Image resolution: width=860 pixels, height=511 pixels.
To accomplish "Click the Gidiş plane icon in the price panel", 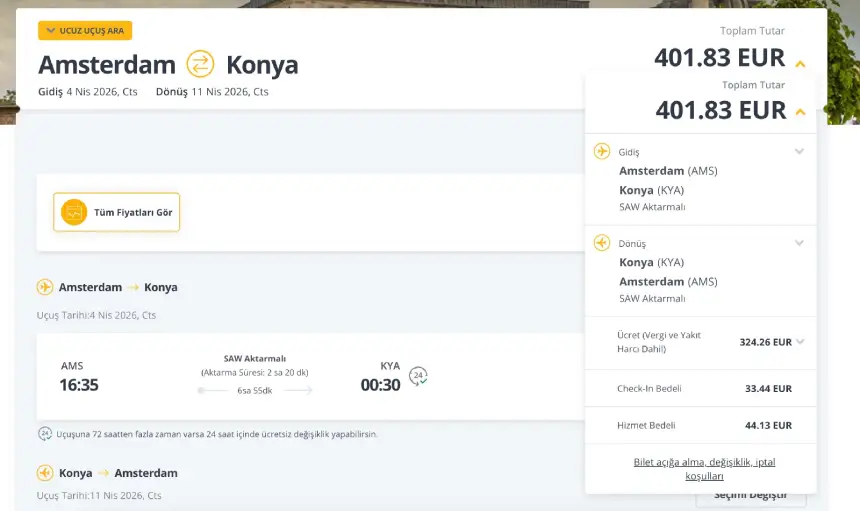I will [x=602, y=151].
